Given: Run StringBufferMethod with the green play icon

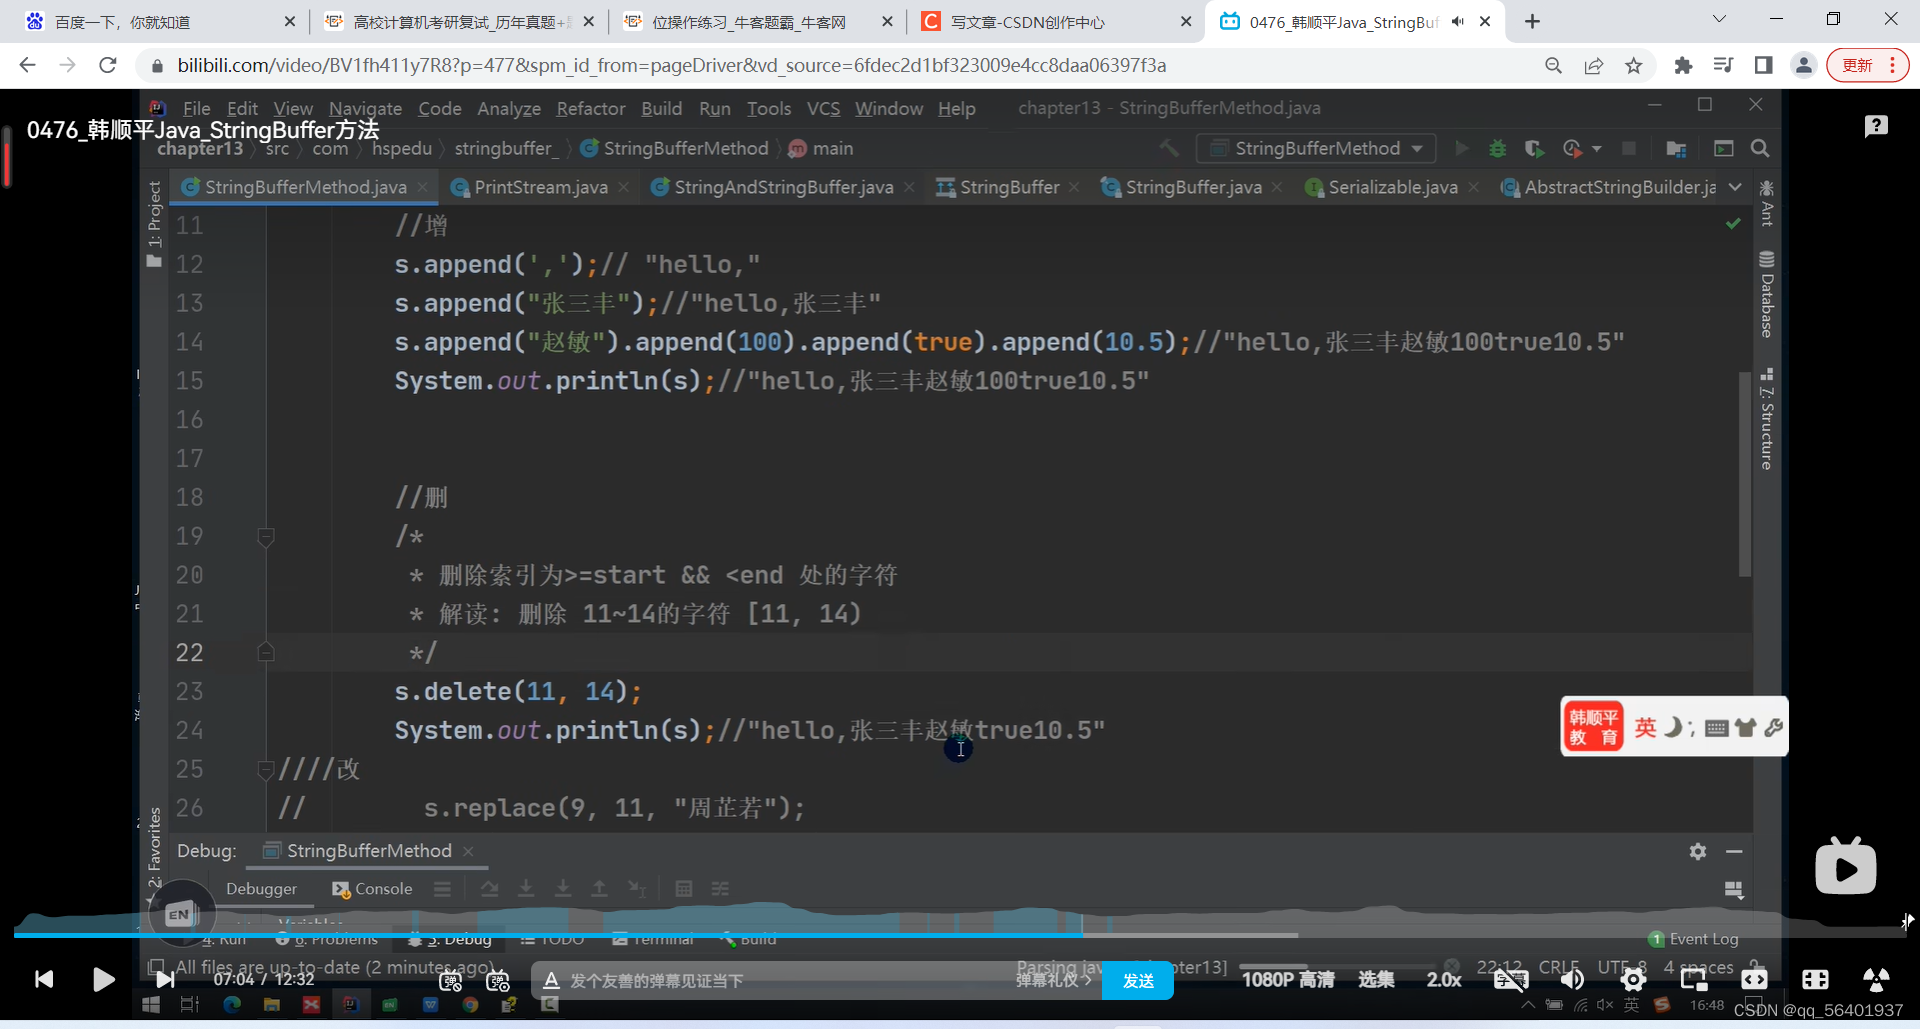Looking at the screenshot, I should (1461, 148).
